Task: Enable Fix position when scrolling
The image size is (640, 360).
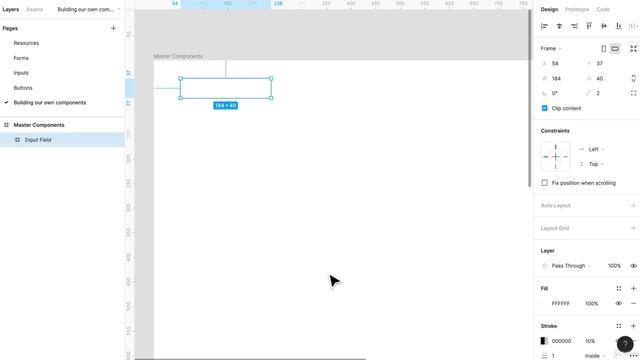Action: click(544, 183)
